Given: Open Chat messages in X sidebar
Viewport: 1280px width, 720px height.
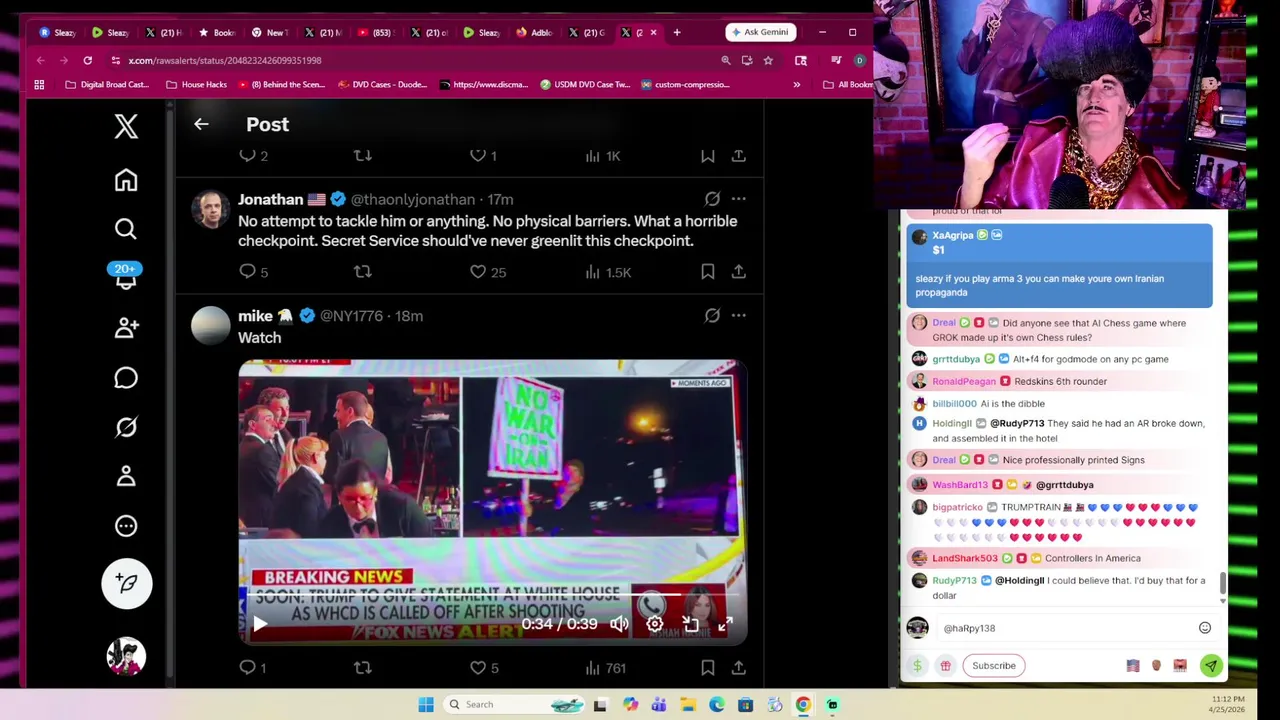Looking at the screenshot, I should (126, 377).
